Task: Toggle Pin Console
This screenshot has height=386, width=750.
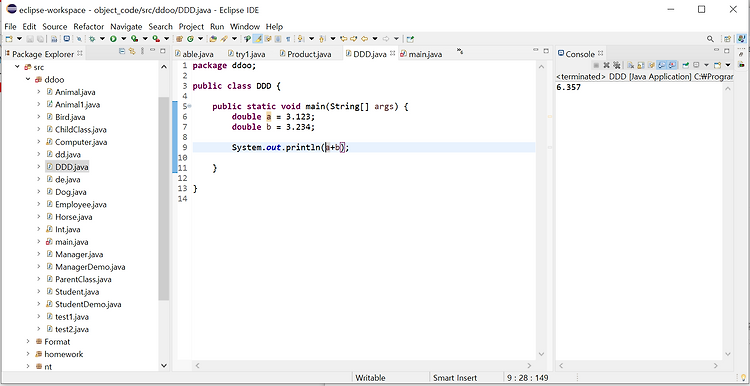Action: point(685,65)
